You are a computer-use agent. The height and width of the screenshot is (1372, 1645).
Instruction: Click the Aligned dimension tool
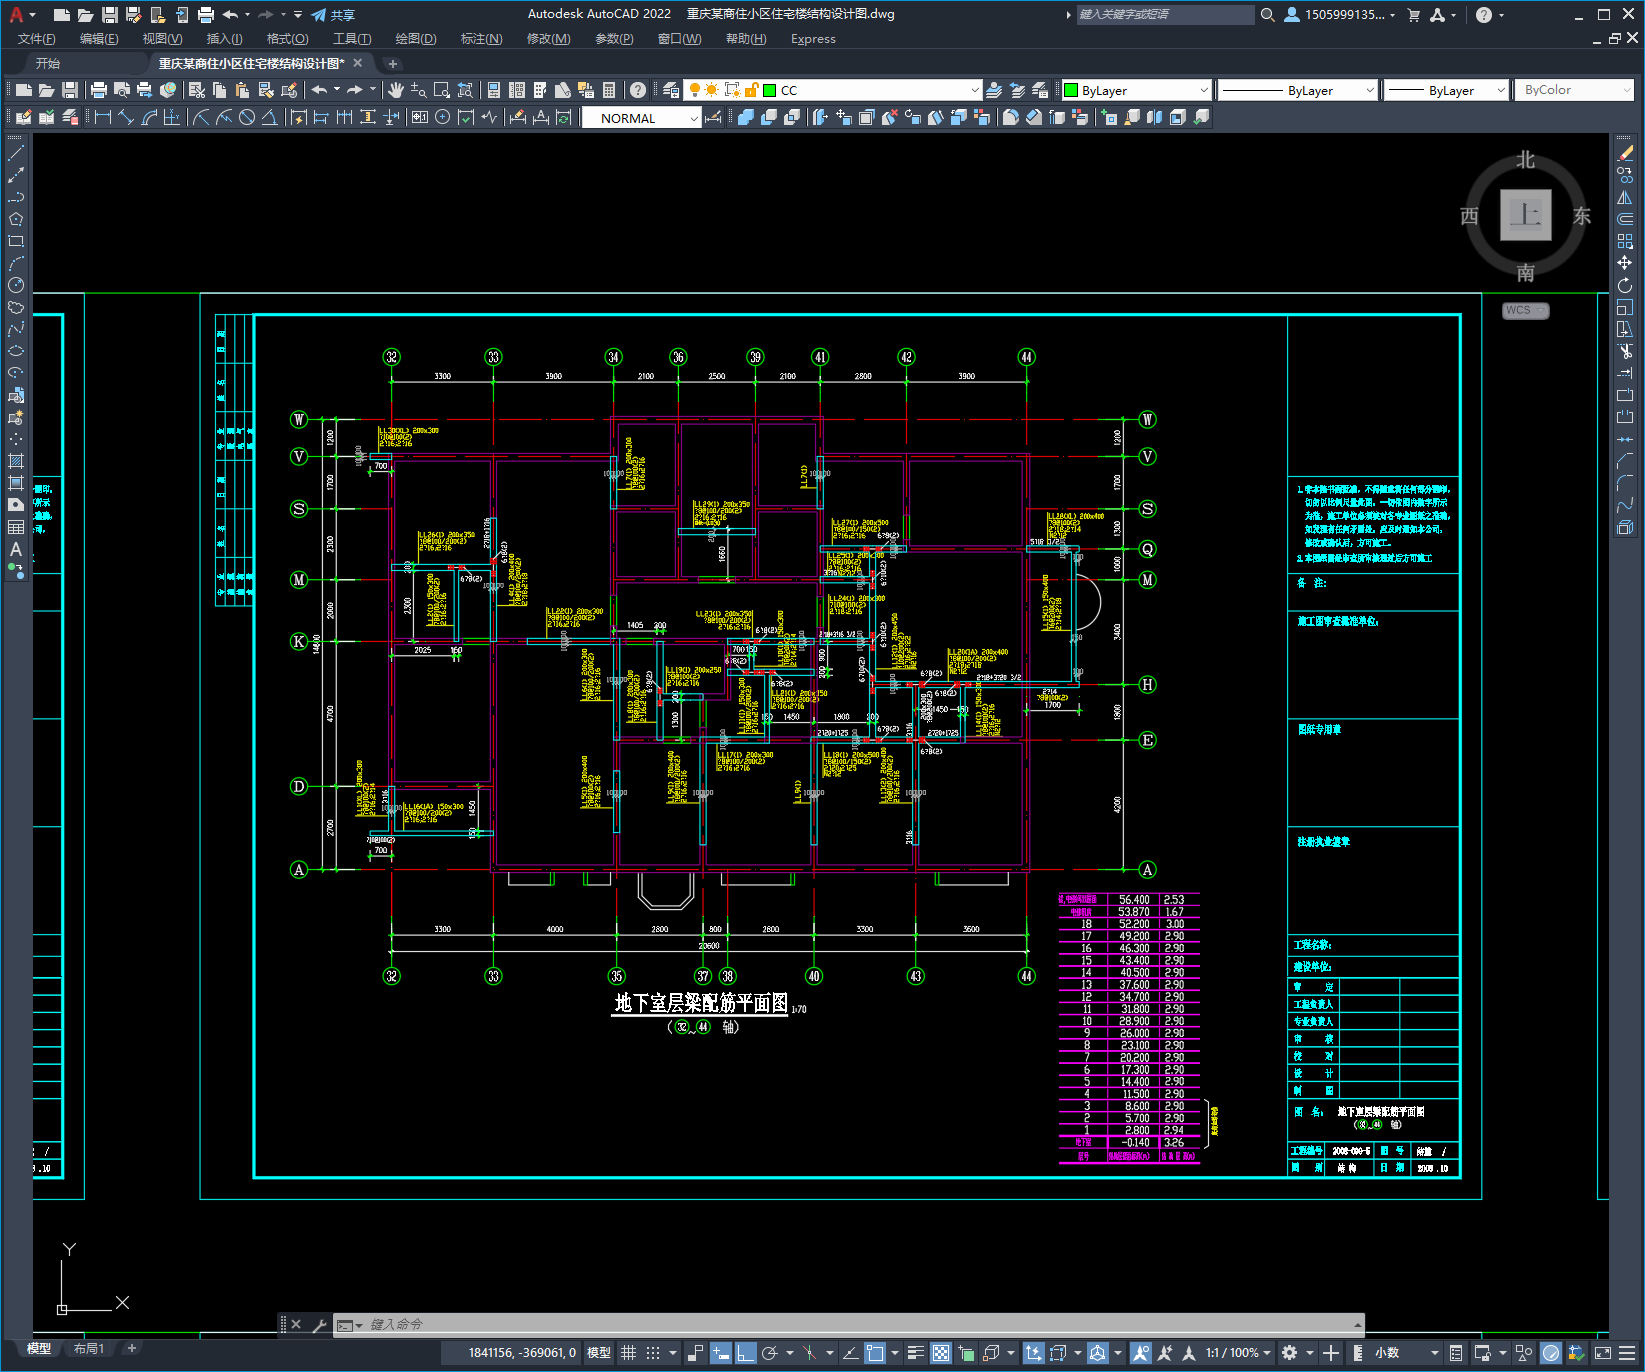[126, 117]
